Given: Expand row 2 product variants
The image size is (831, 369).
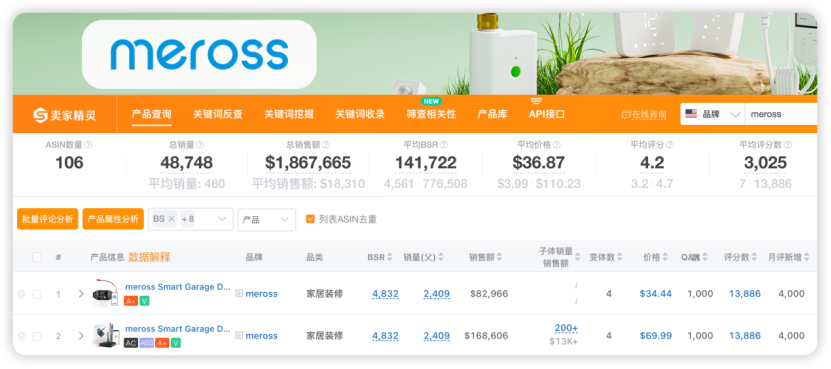Looking at the screenshot, I should [81, 336].
